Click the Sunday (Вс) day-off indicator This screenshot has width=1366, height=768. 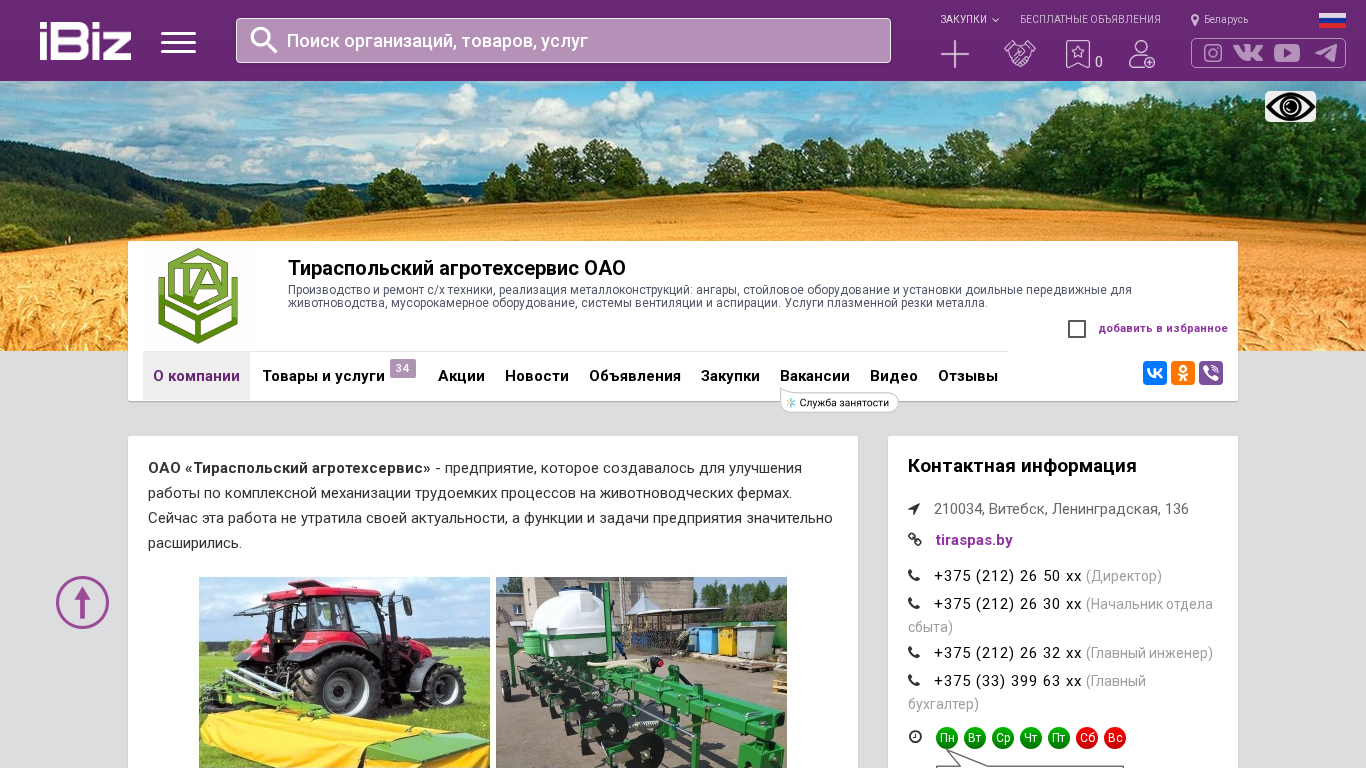(1115, 738)
